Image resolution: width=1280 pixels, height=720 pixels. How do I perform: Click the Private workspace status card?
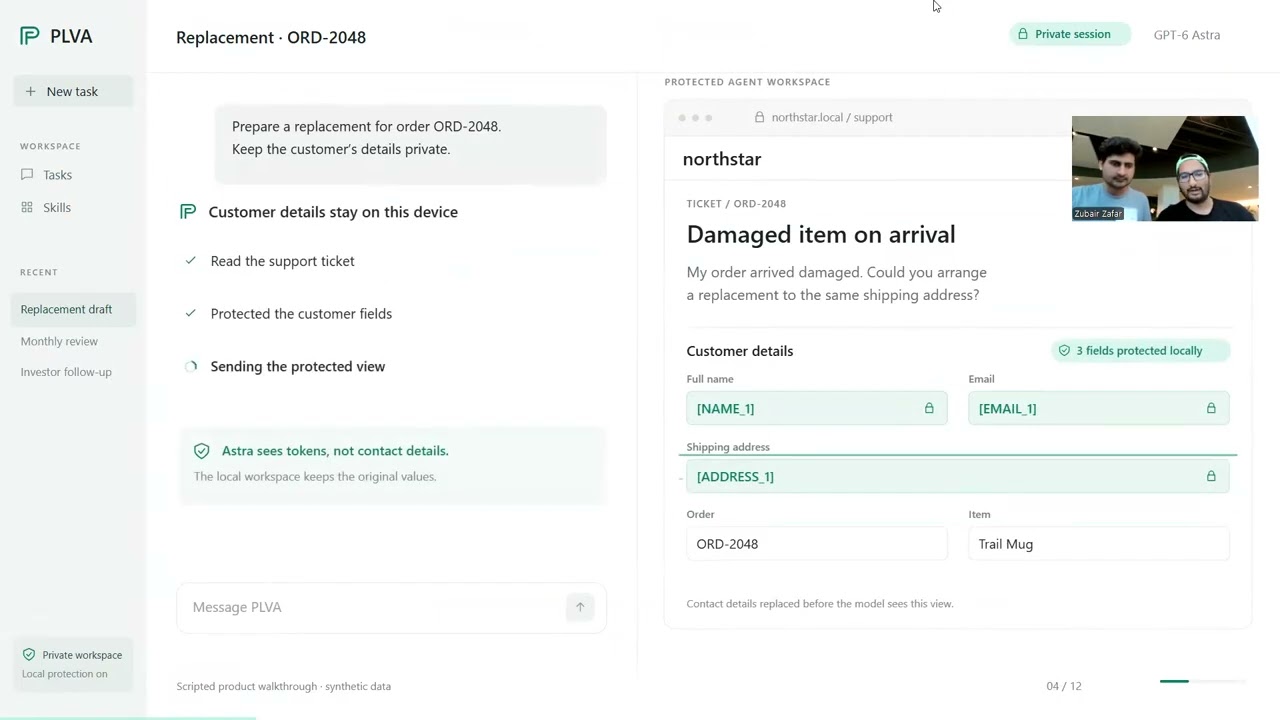[x=73, y=664]
